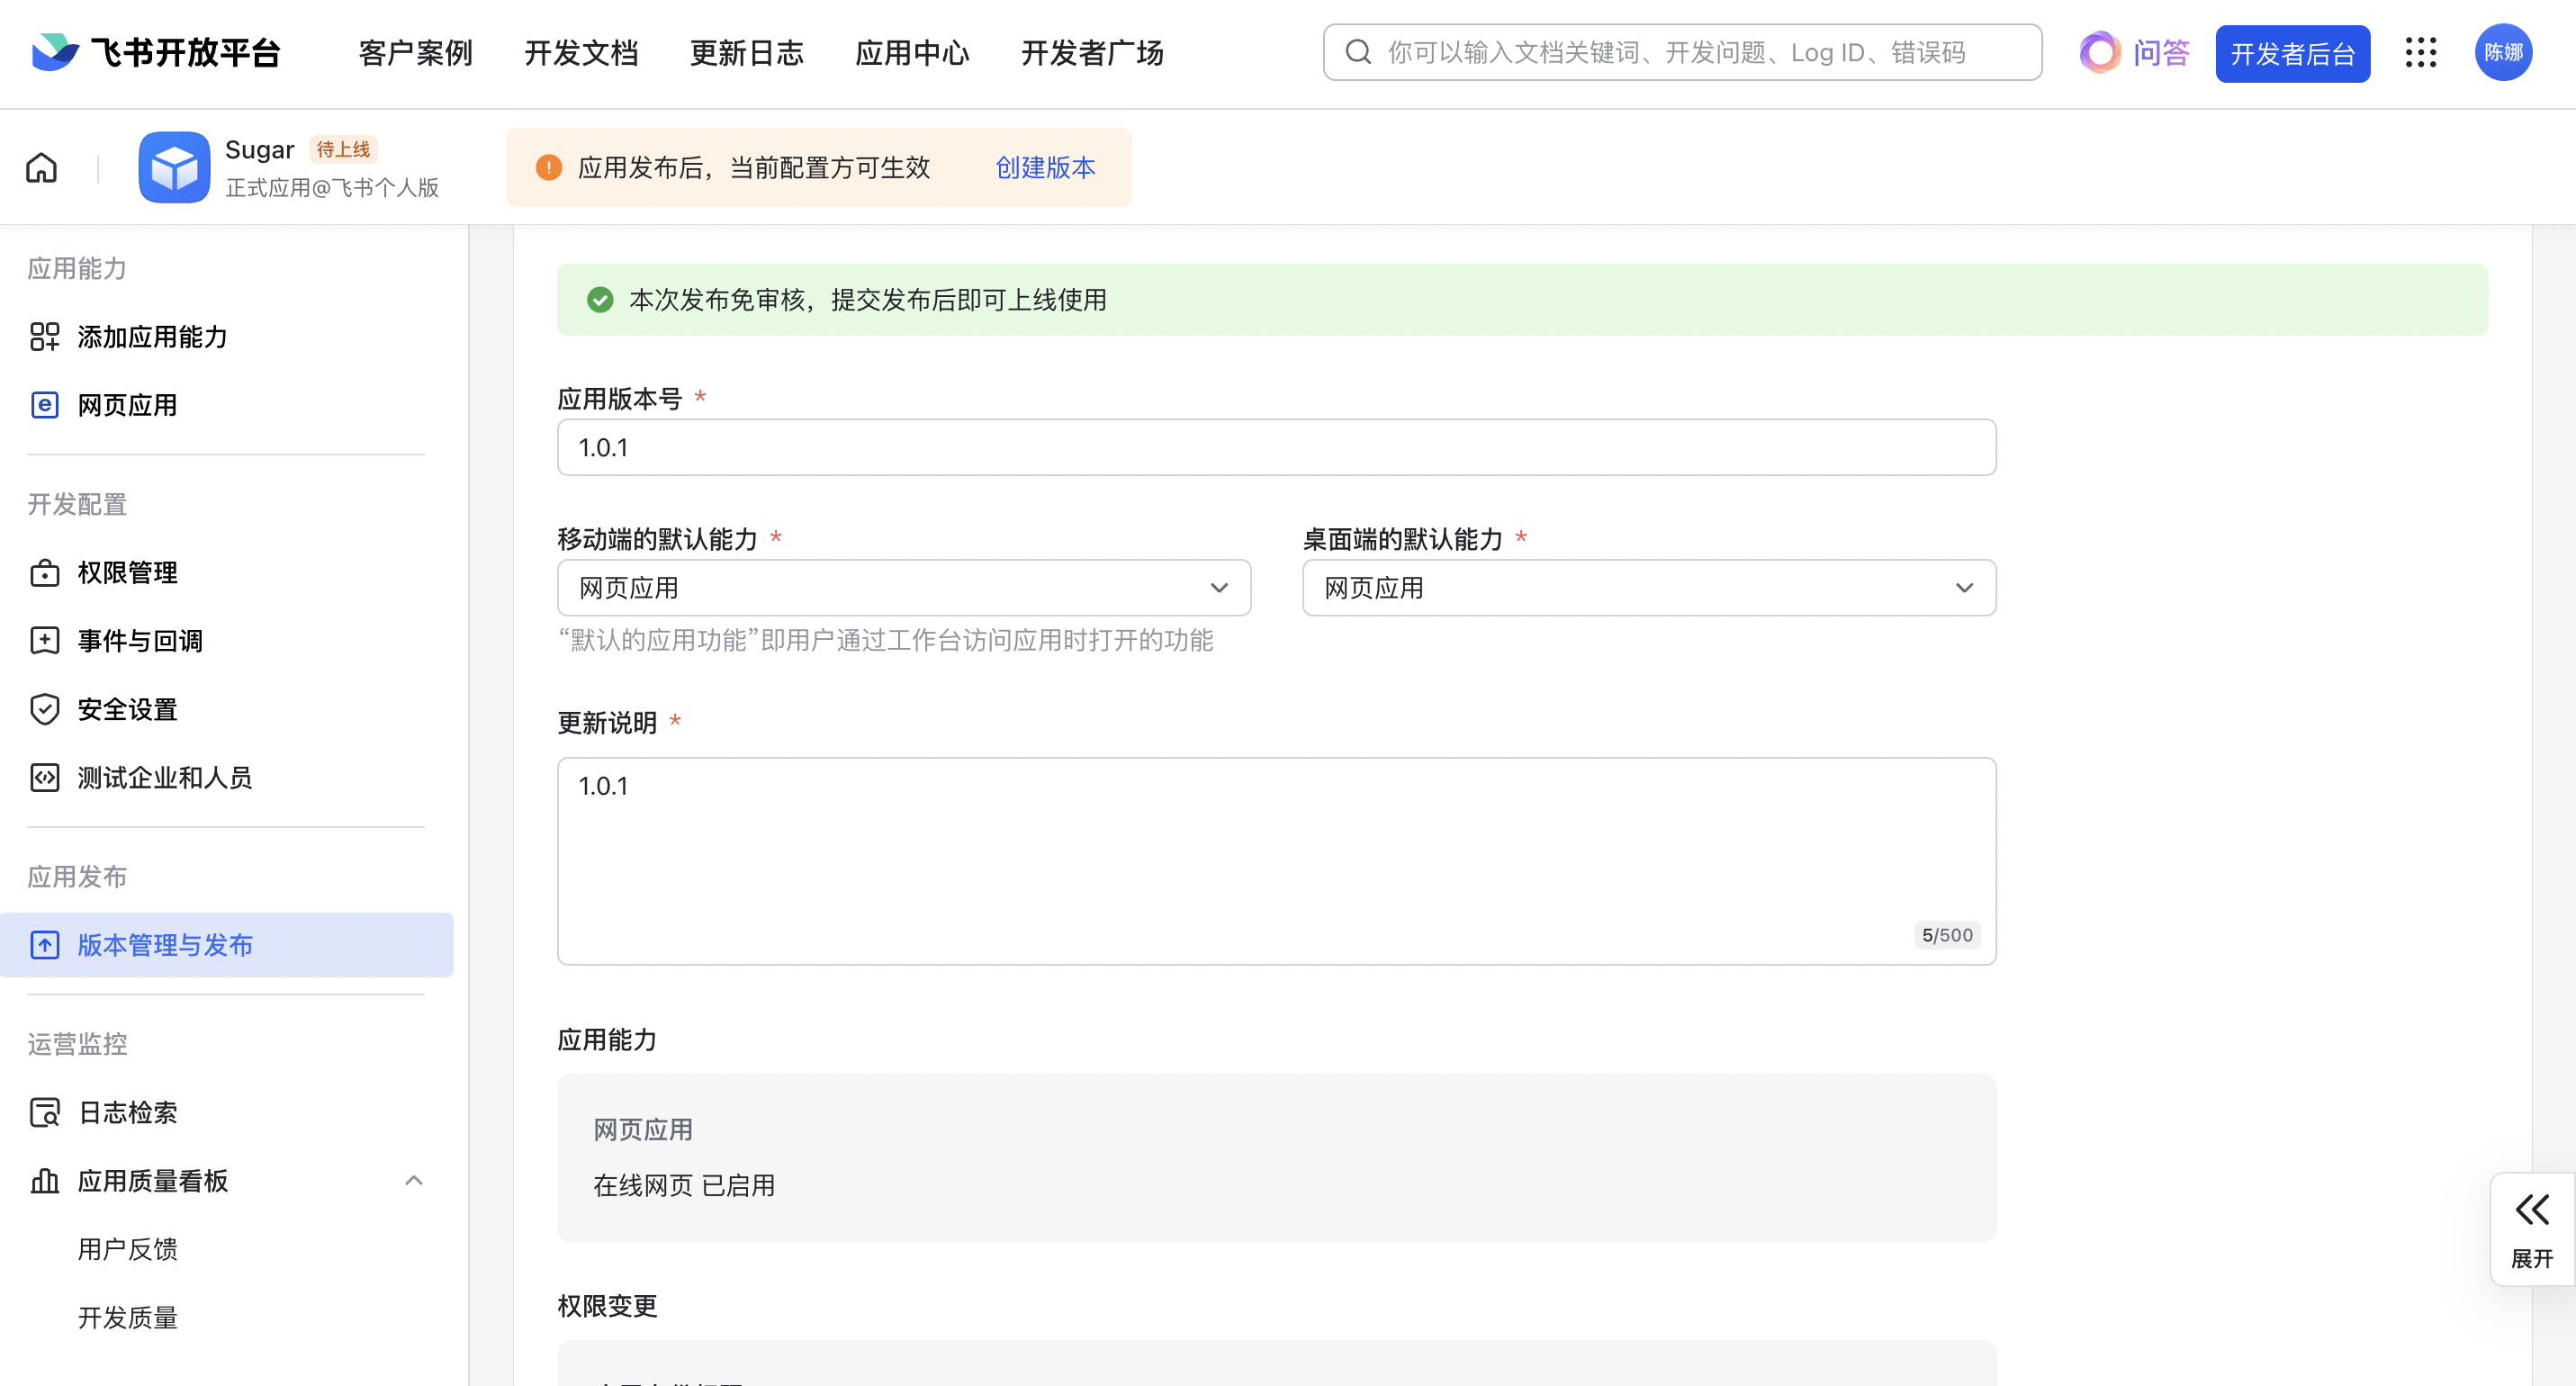Open 开发文档 in top navigation
The height and width of the screenshot is (1386, 2576).
tap(581, 53)
